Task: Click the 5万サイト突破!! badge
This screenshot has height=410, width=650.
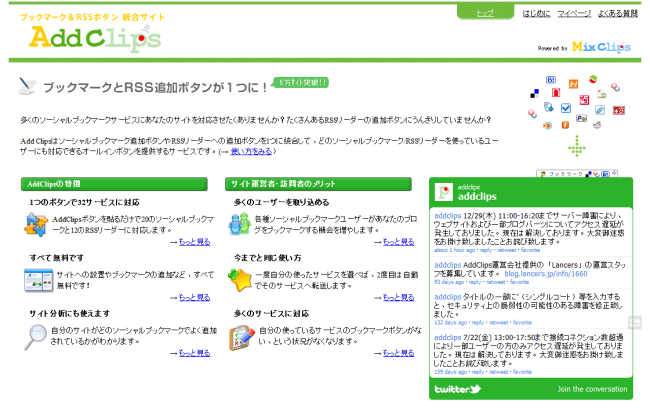Action: [x=301, y=82]
